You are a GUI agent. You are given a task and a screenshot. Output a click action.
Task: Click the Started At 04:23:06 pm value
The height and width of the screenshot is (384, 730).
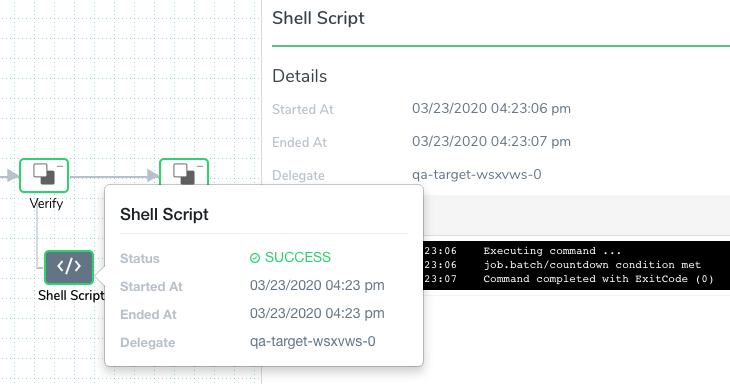pyautogui.click(x=491, y=108)
